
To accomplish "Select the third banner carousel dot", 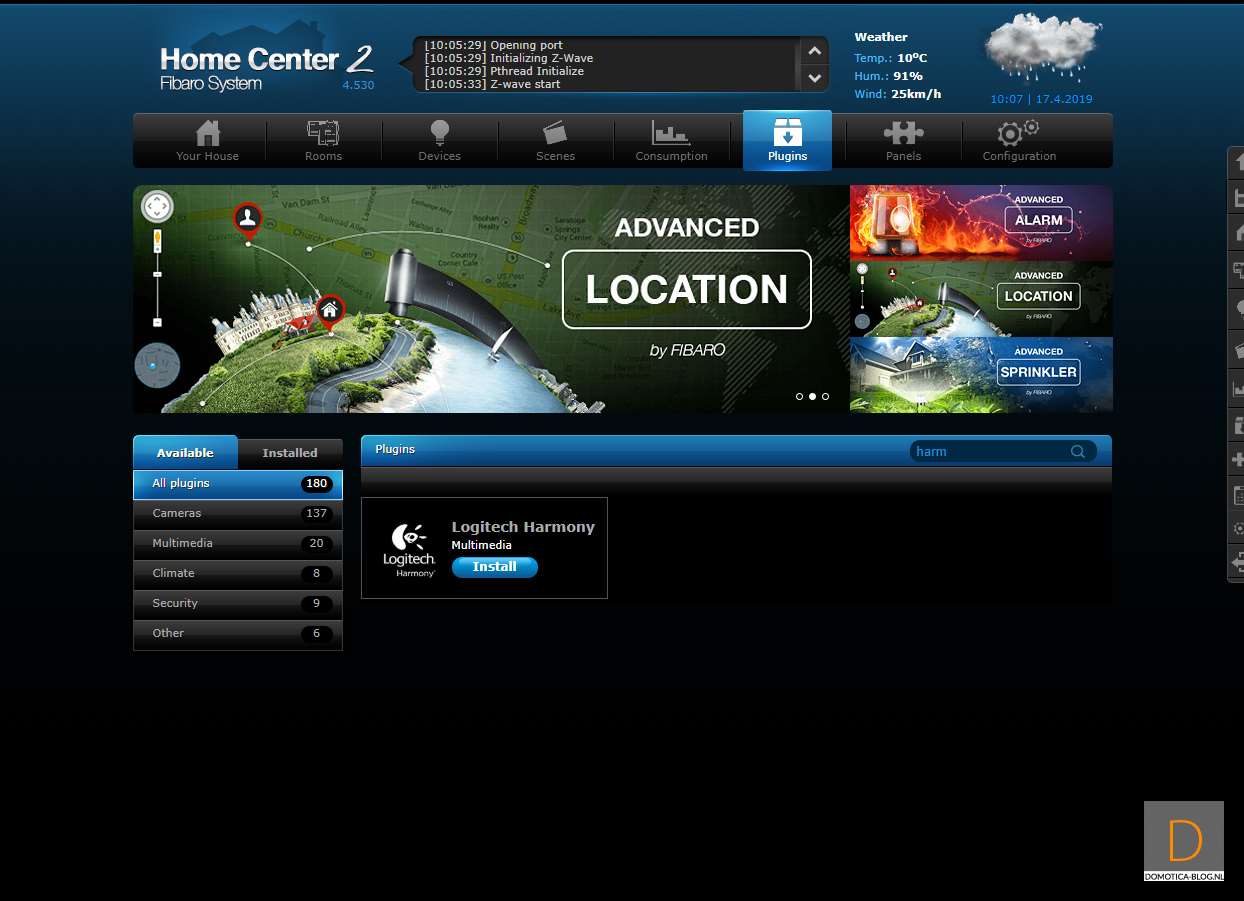I will tap(825, 397).
